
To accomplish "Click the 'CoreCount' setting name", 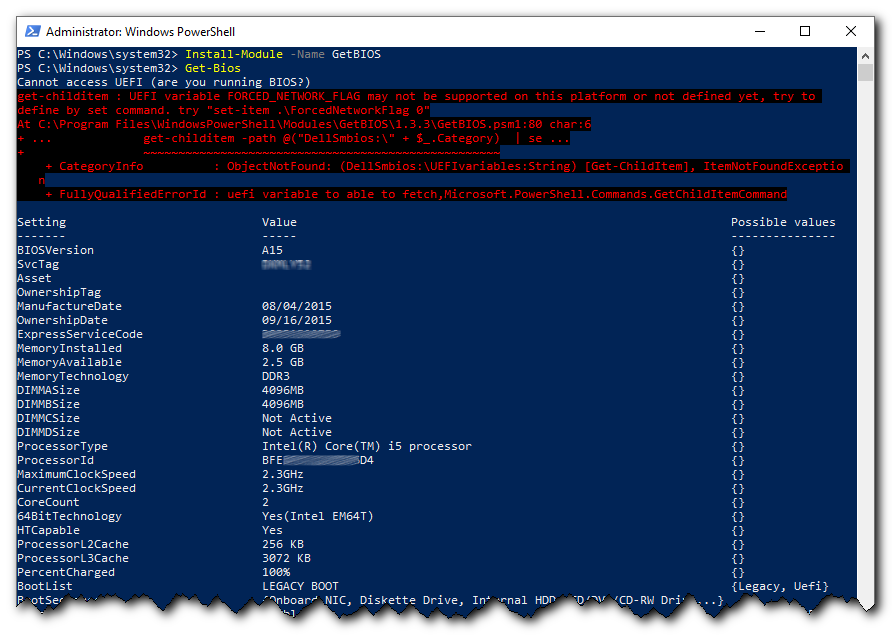I will 48,502.
